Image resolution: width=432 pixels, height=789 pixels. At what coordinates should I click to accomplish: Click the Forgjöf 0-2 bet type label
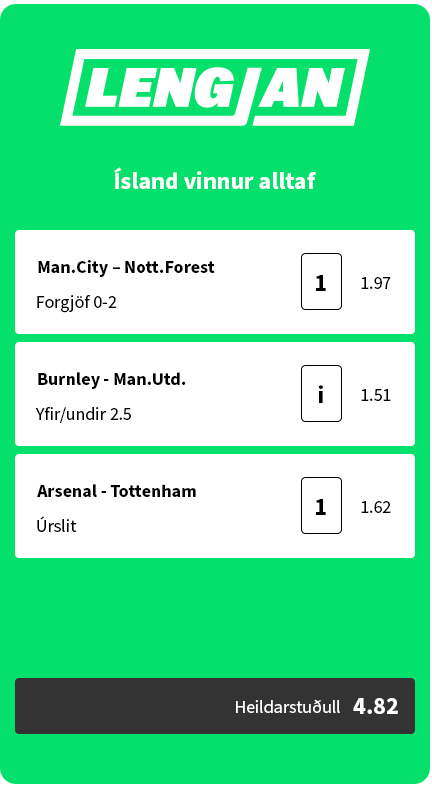click(x=76, y=303)
